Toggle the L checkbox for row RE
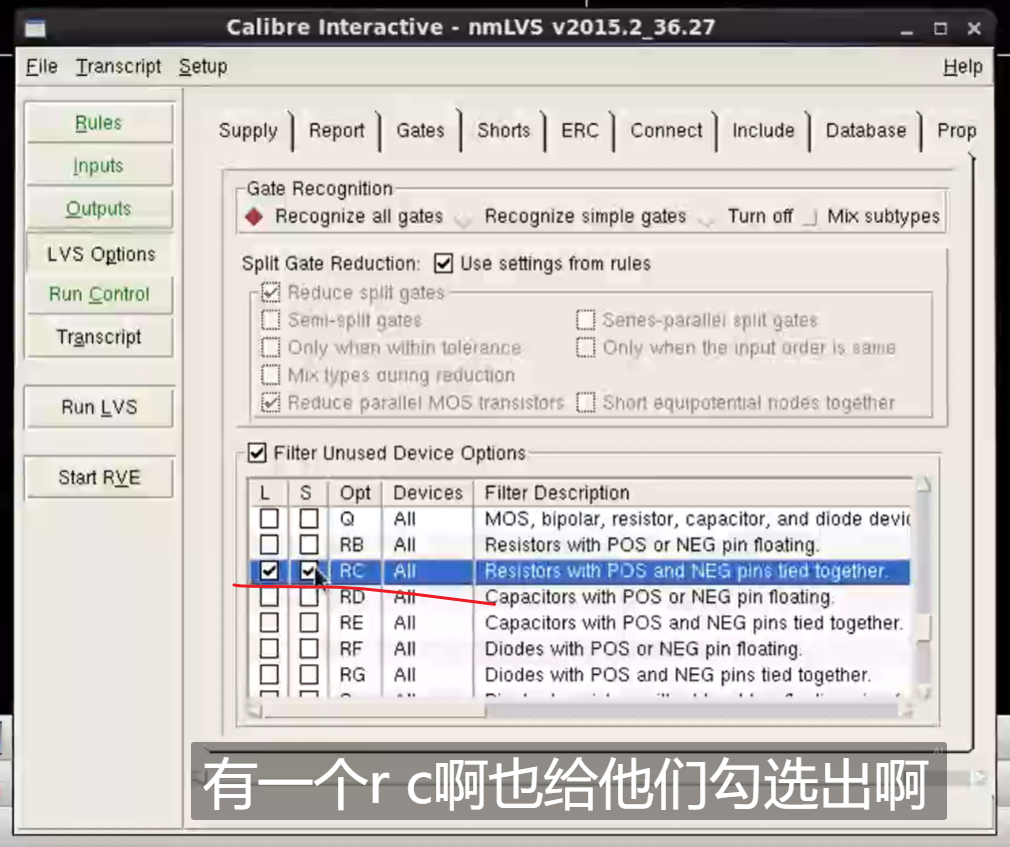The image size is (1010, 847). click(x=269, y=623)
